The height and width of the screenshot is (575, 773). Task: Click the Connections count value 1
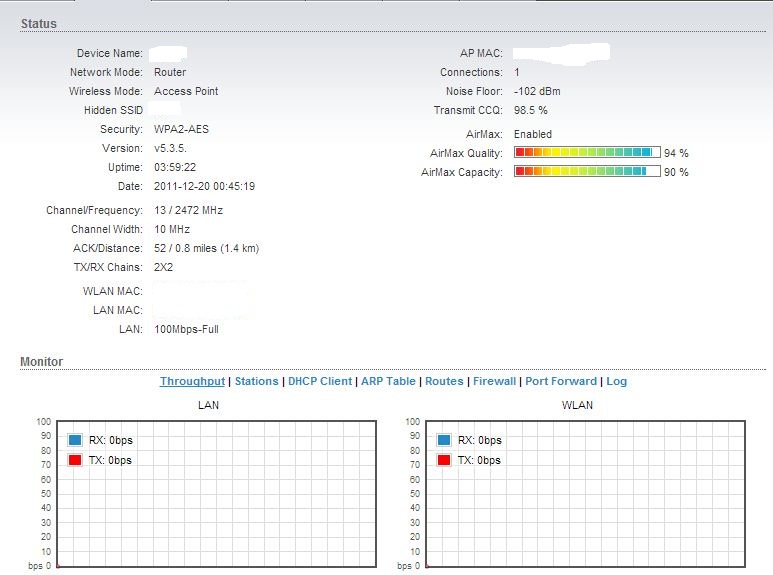coord(517,72)
